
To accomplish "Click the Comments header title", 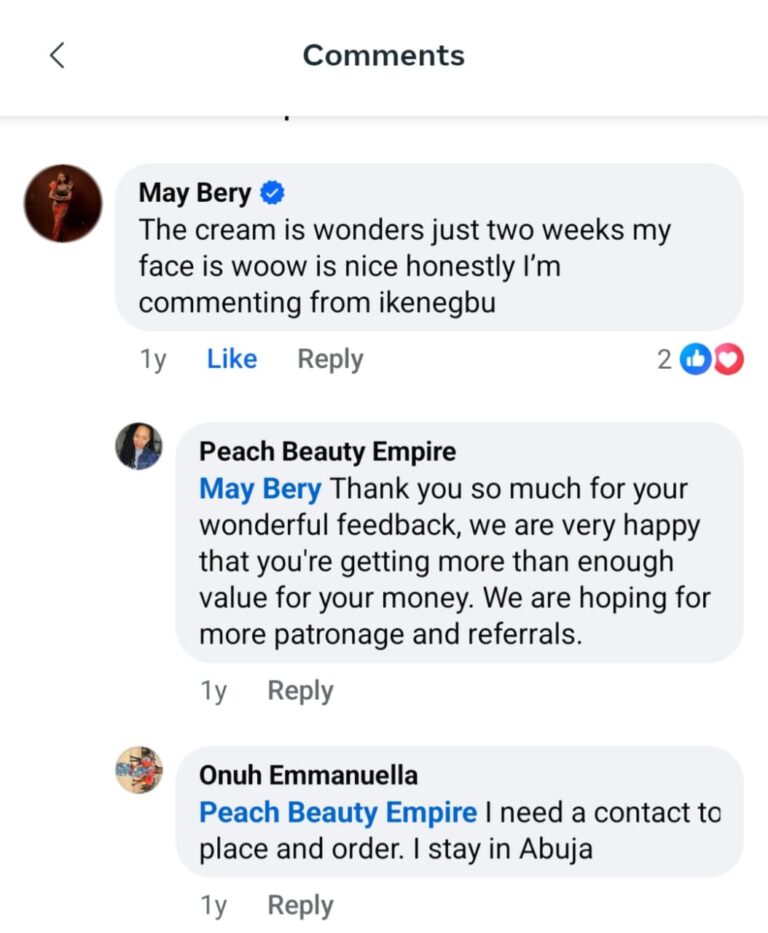I will click(x=384, y=55).
